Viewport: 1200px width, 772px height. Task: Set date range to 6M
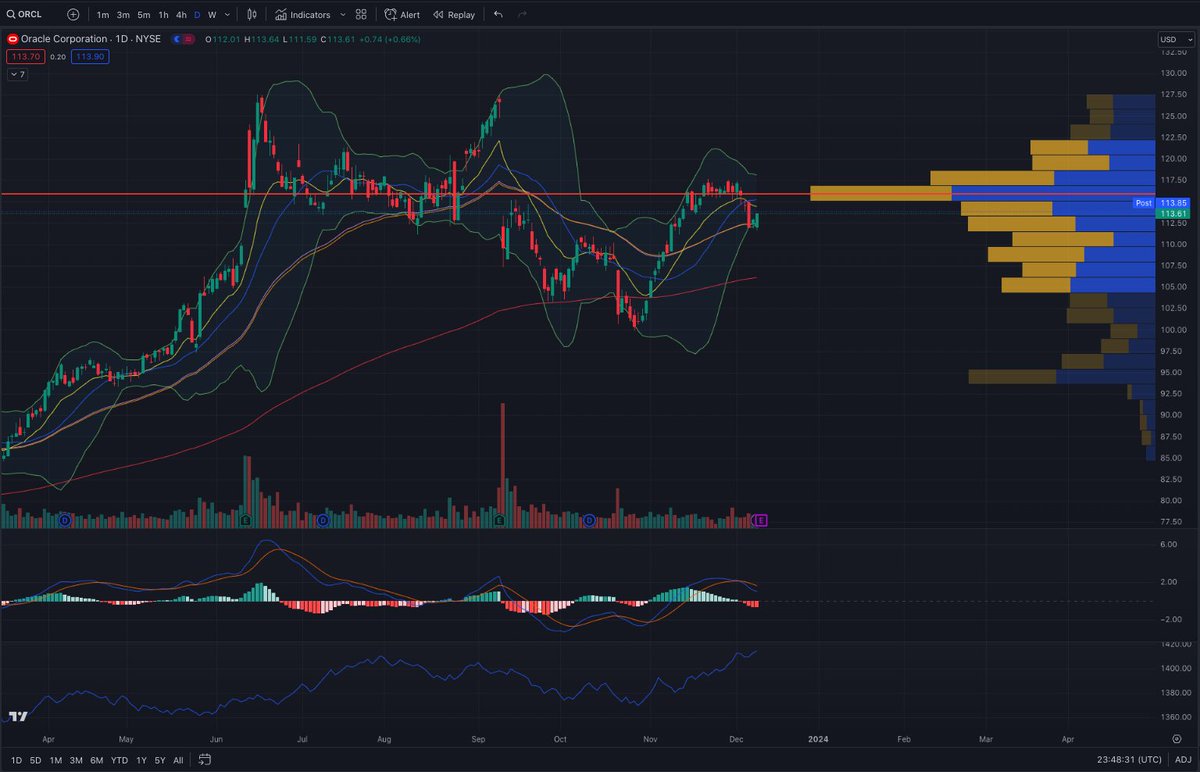97,760
